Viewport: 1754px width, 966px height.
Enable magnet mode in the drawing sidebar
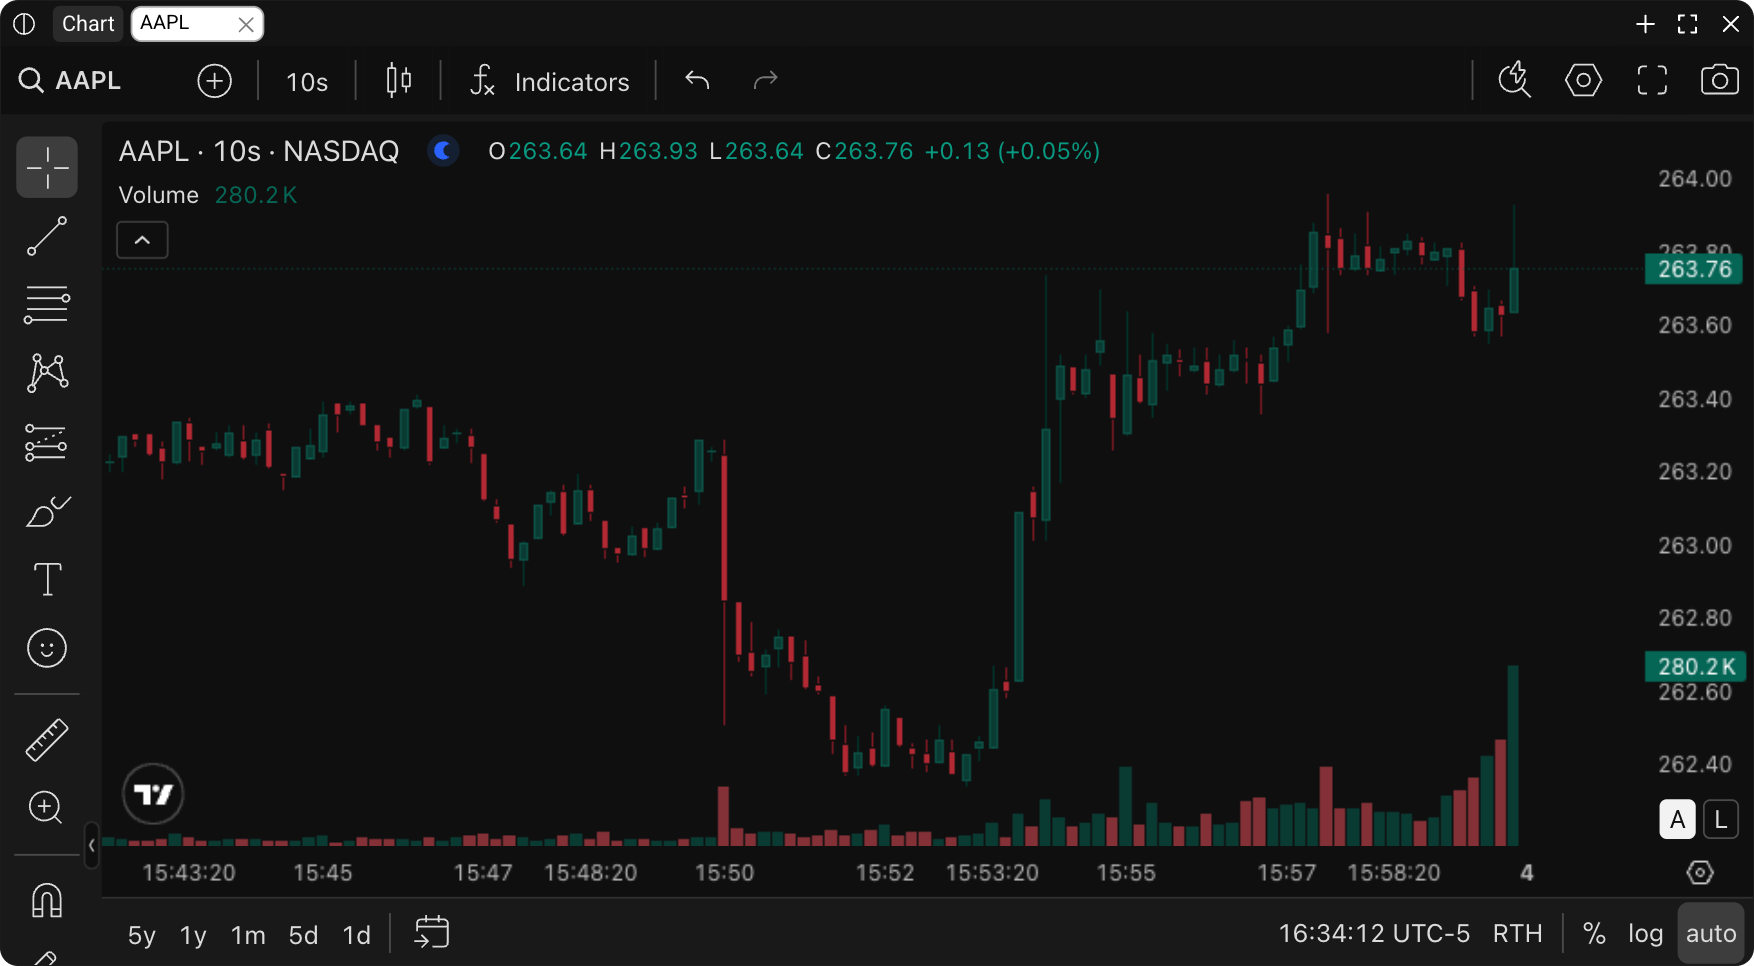[46, 900]
